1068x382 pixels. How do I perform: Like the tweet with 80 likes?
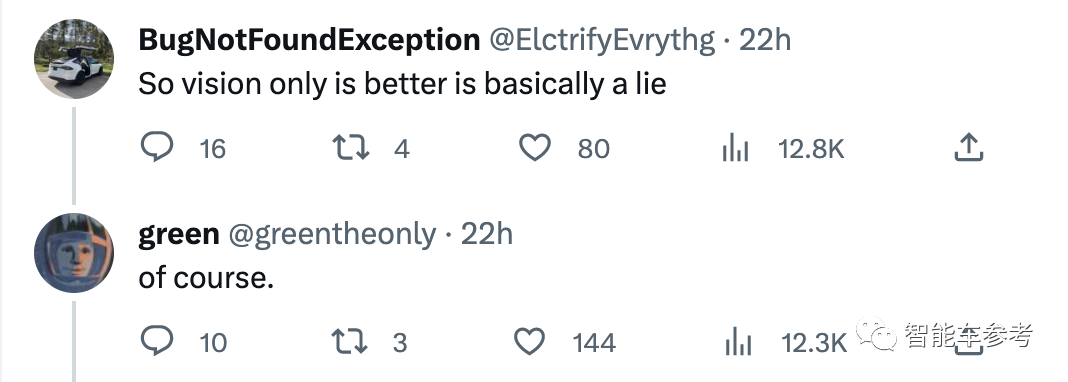[535, 147]
